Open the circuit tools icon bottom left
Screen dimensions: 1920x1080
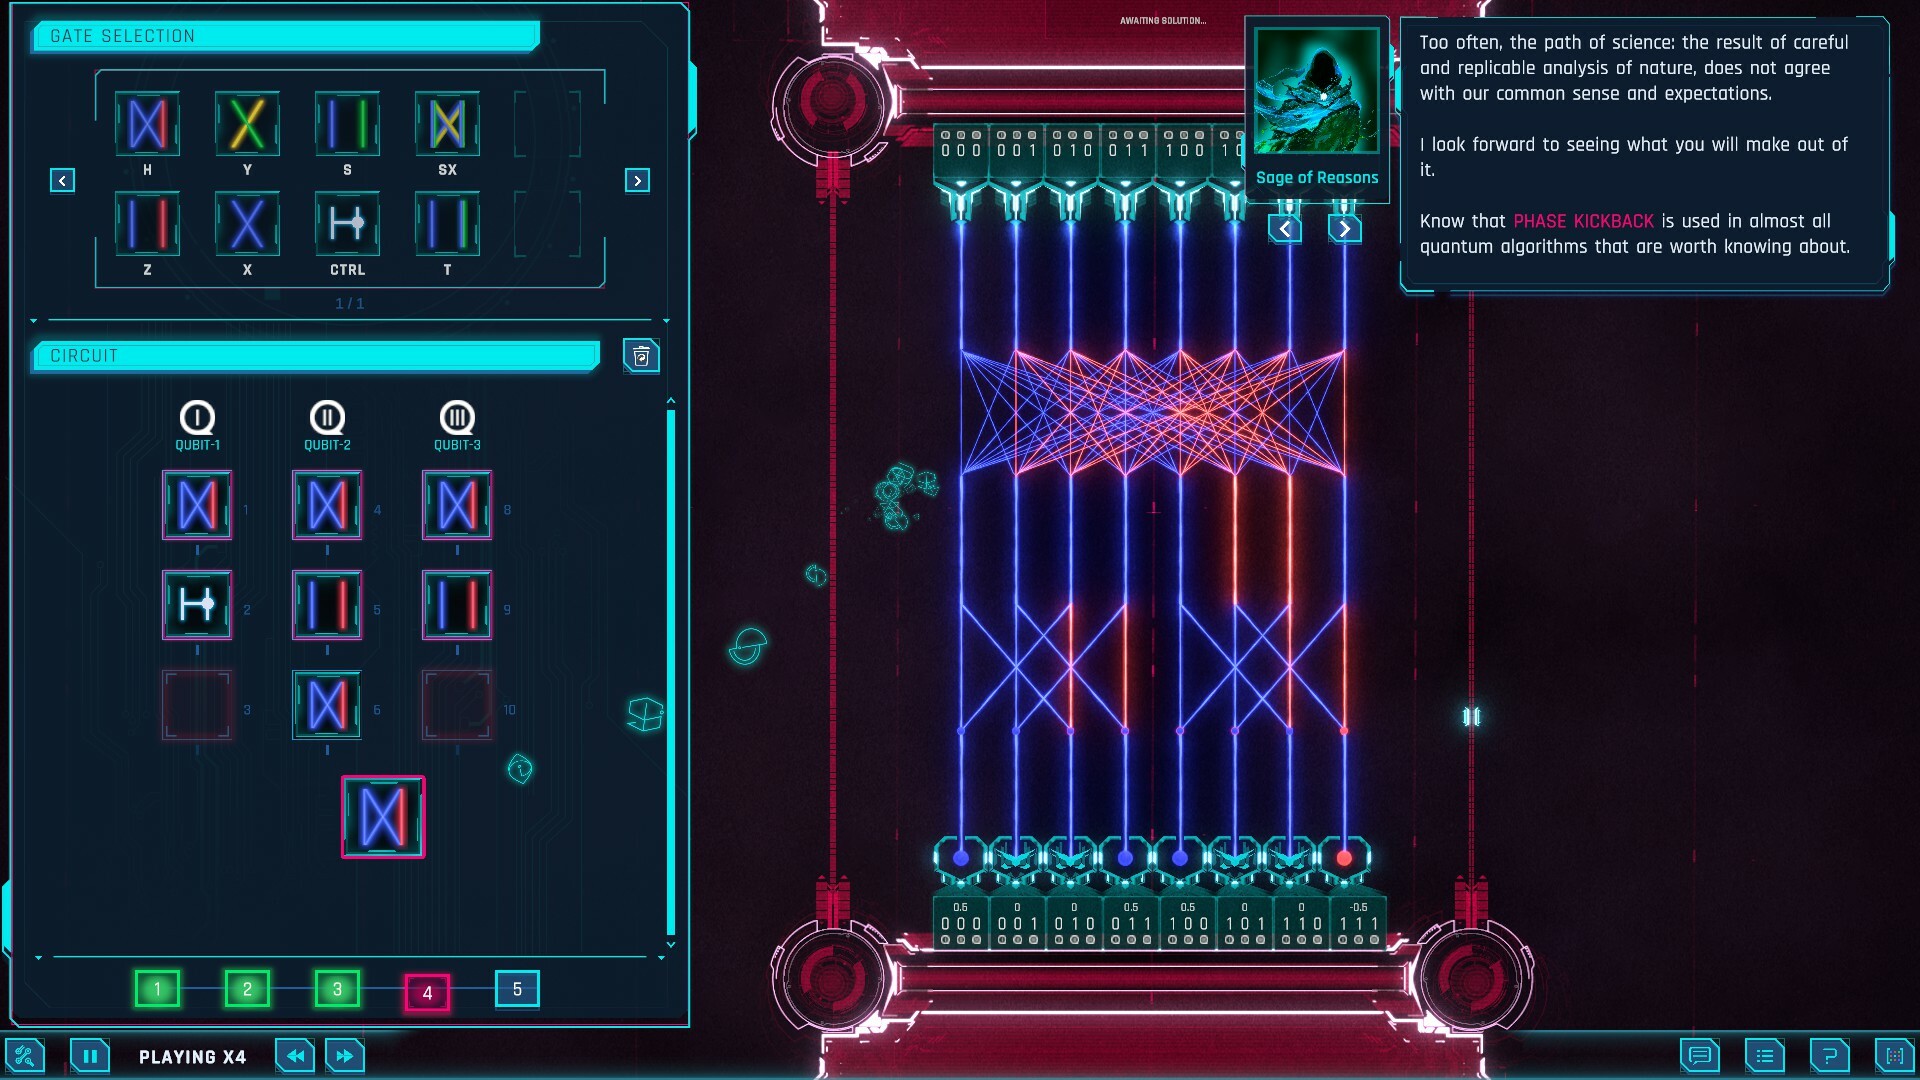point(26,1055)
